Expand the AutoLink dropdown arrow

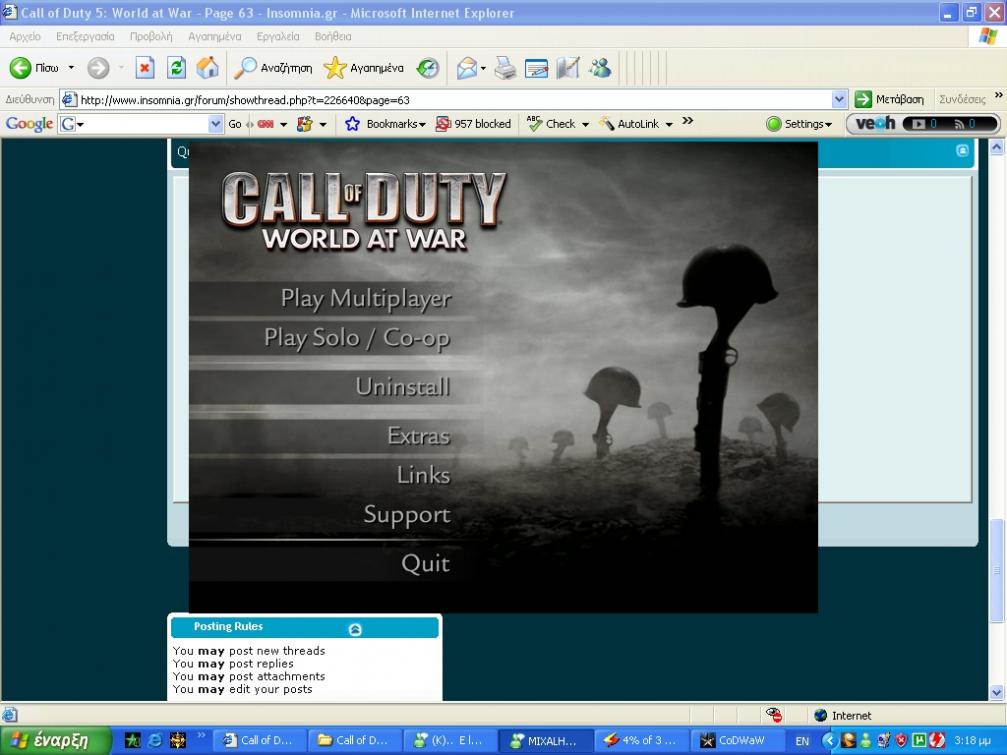669,125
